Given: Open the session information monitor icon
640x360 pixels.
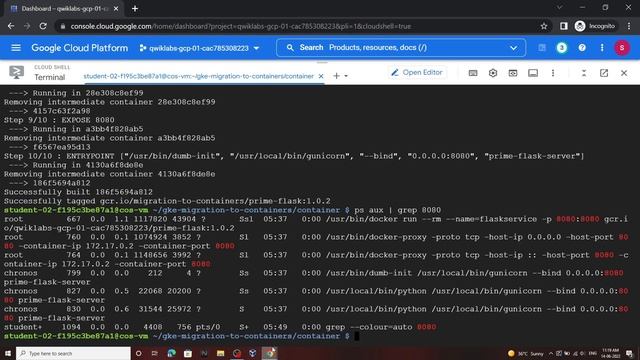Looking at the screenshot, I should tap(533, 73).
